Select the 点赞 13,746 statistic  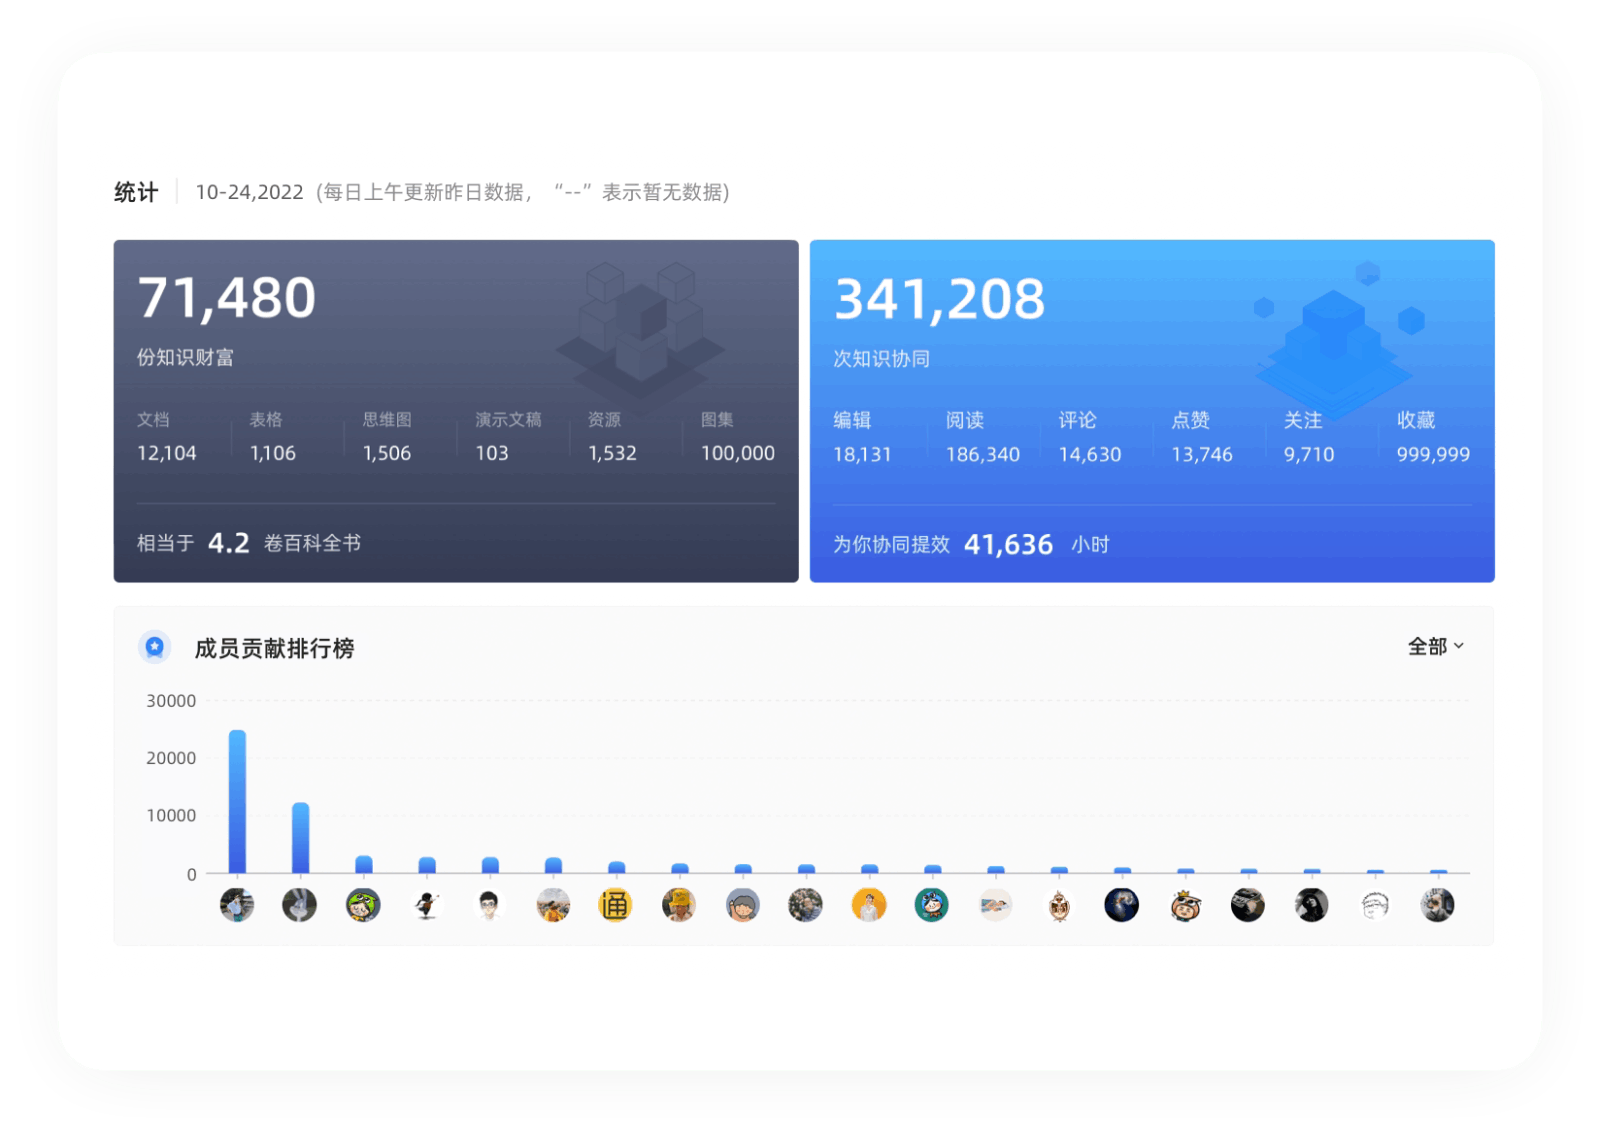[1202, 438]
